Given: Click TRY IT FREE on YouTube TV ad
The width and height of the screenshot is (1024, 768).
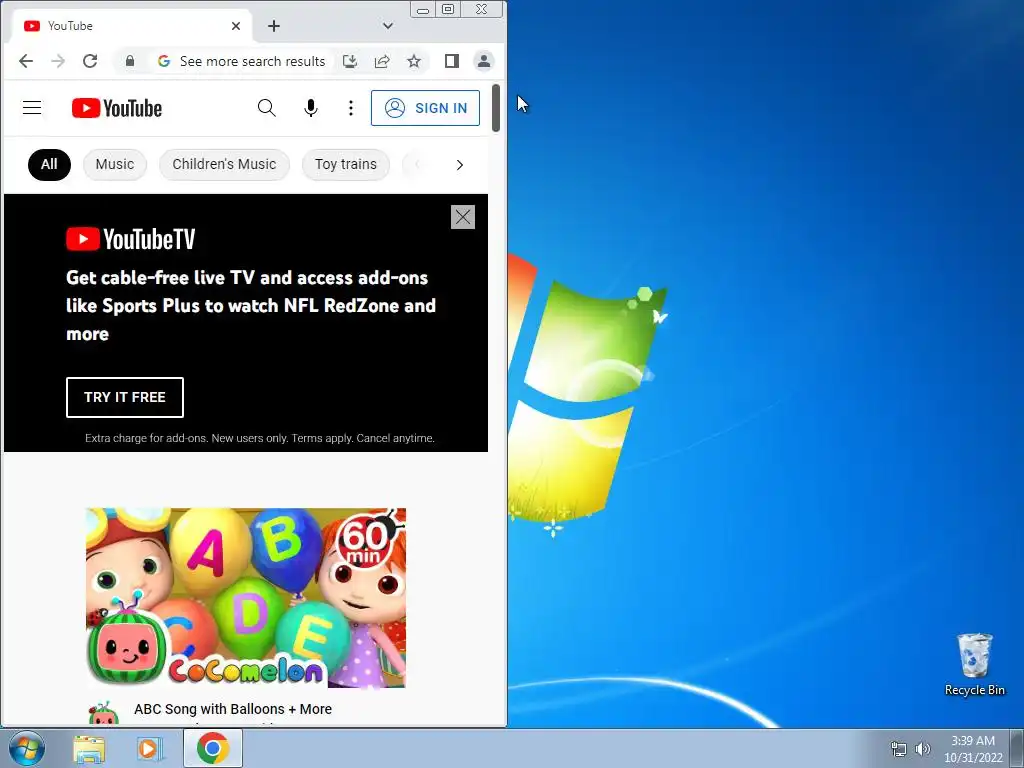Looking at the screenshot, I should tap(125, 397).
